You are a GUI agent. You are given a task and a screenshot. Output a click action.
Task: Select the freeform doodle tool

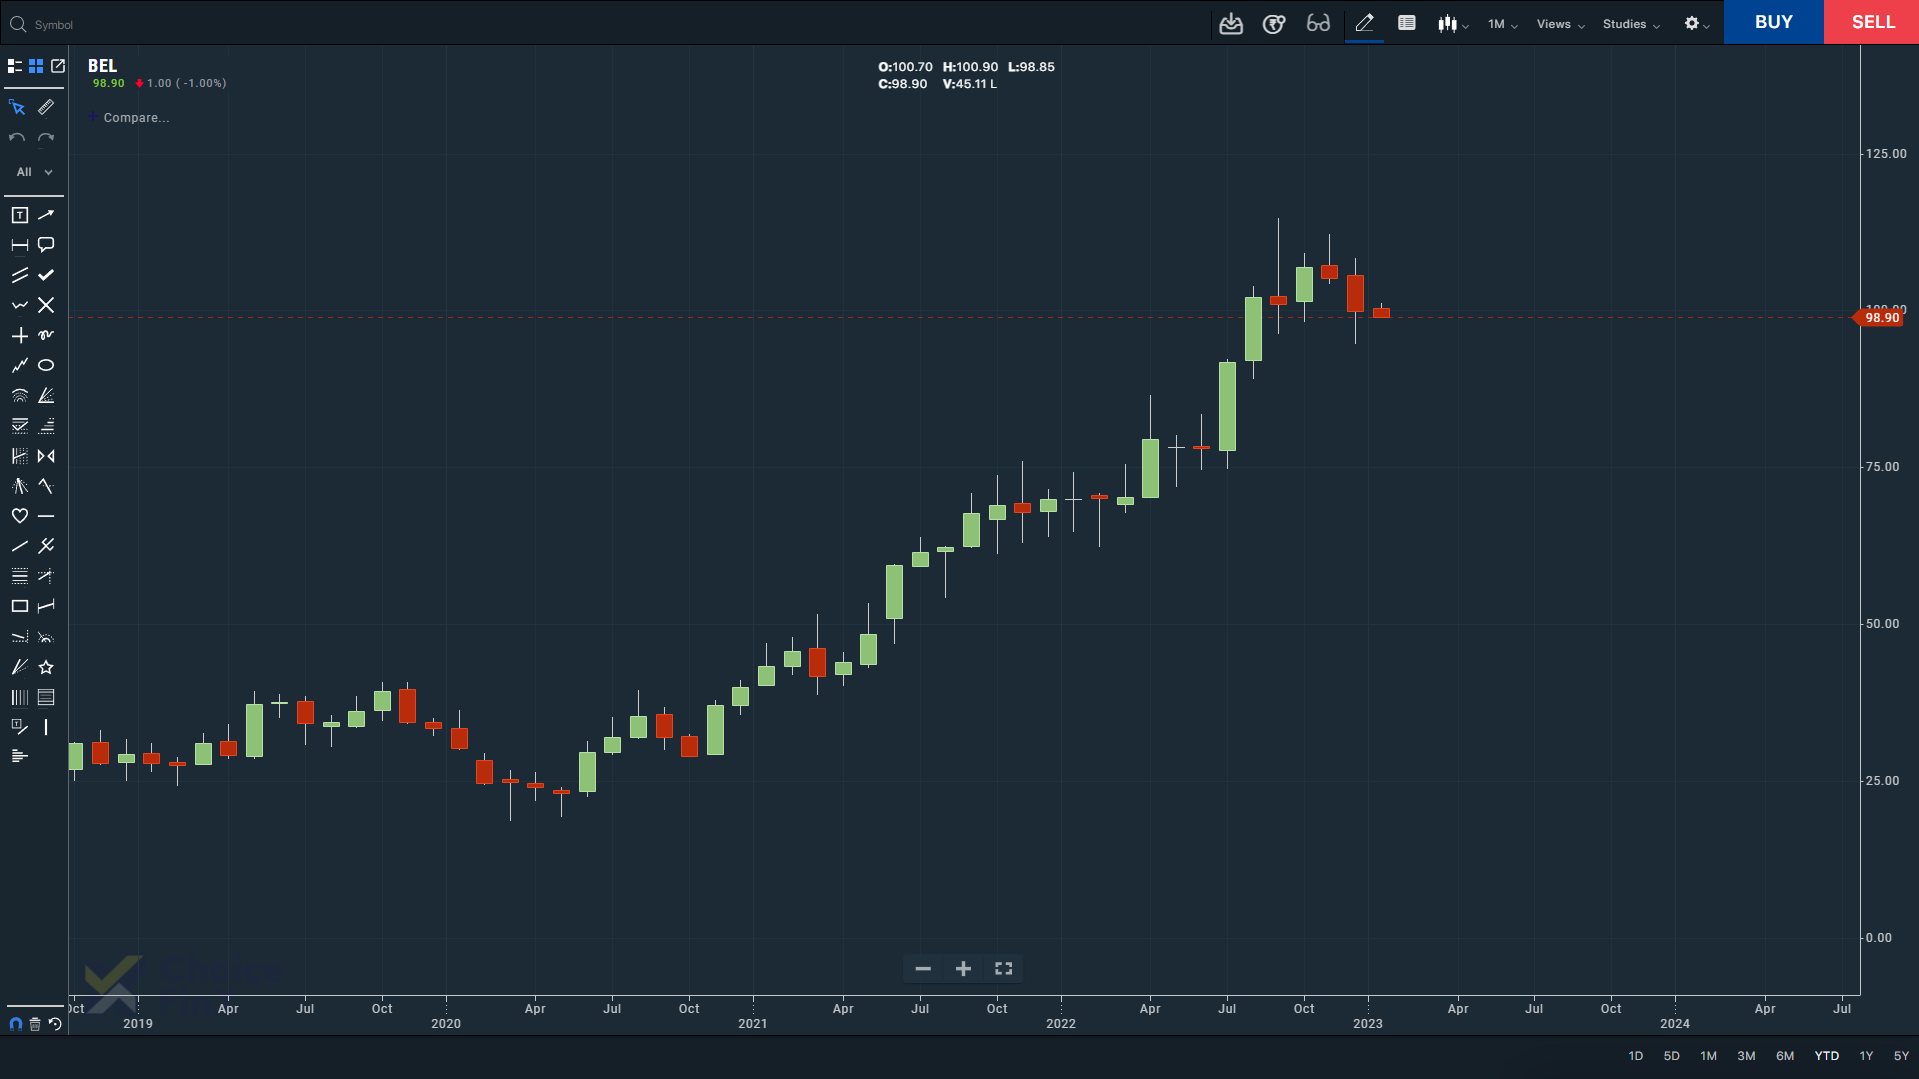tap(46, 335)
